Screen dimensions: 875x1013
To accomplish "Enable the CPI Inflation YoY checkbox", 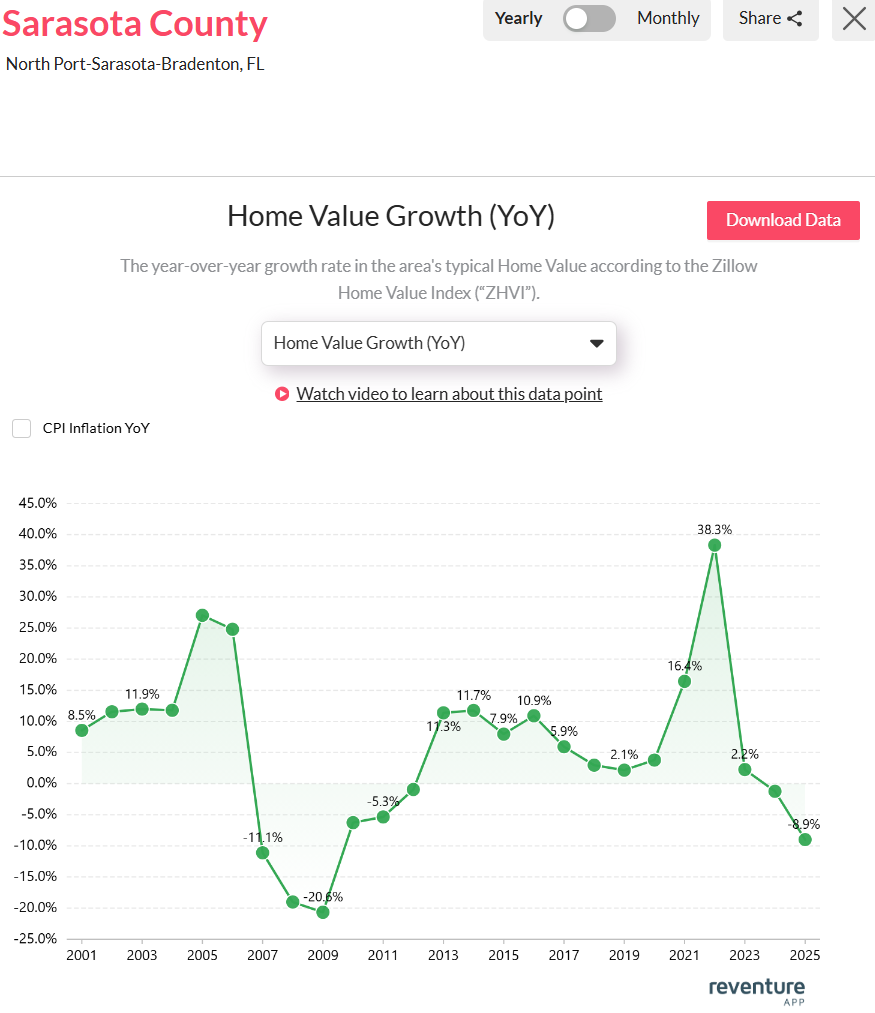I will pos(21,428).
